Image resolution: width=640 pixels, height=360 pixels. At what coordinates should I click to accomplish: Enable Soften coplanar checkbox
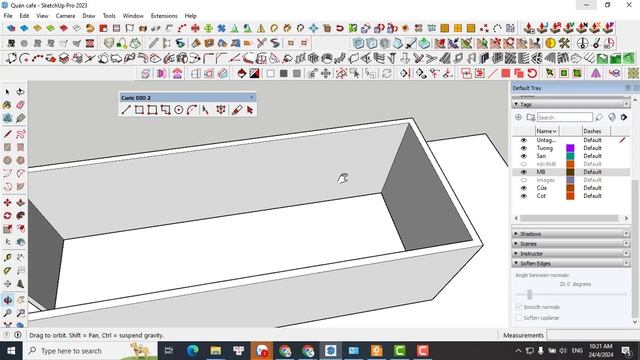click(x=519, y=317)
